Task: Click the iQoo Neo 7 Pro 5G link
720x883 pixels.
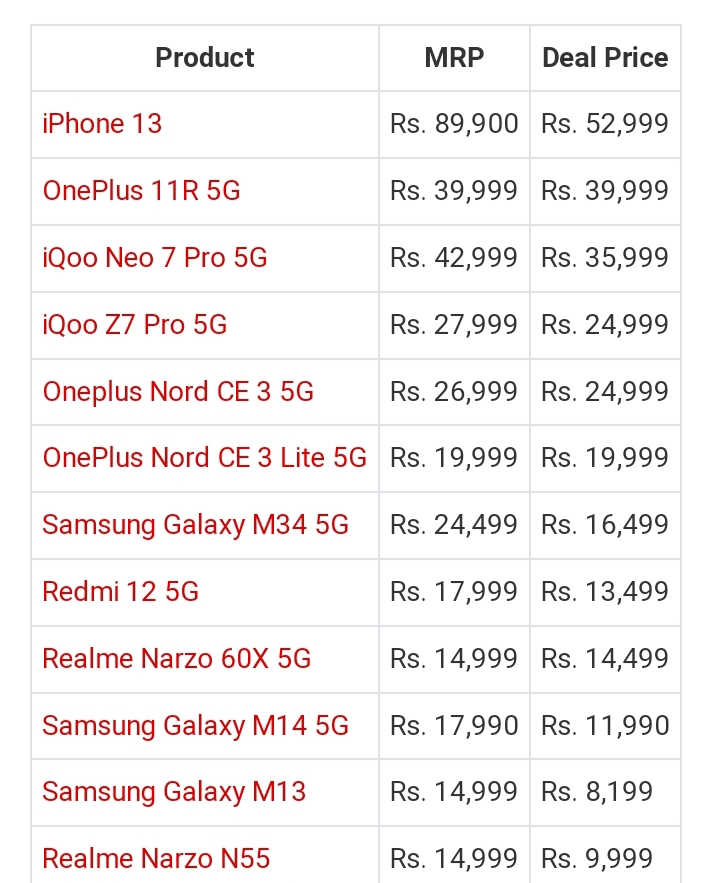Action: coord(155,258)
